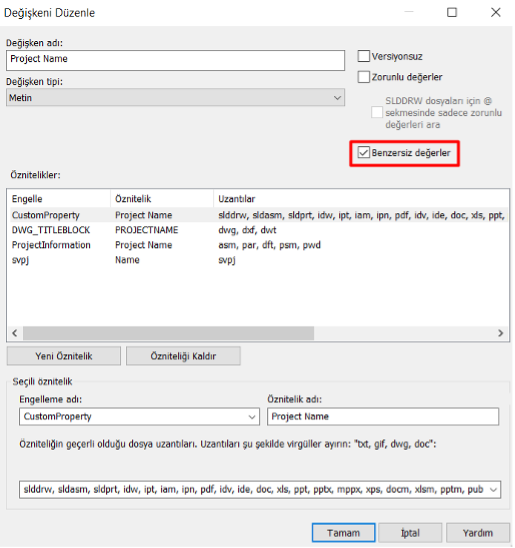Uncheck the Benzersiz değerler checkbox
The height and width of the screenshot is (548, 515).
click(x=363, y=153)
